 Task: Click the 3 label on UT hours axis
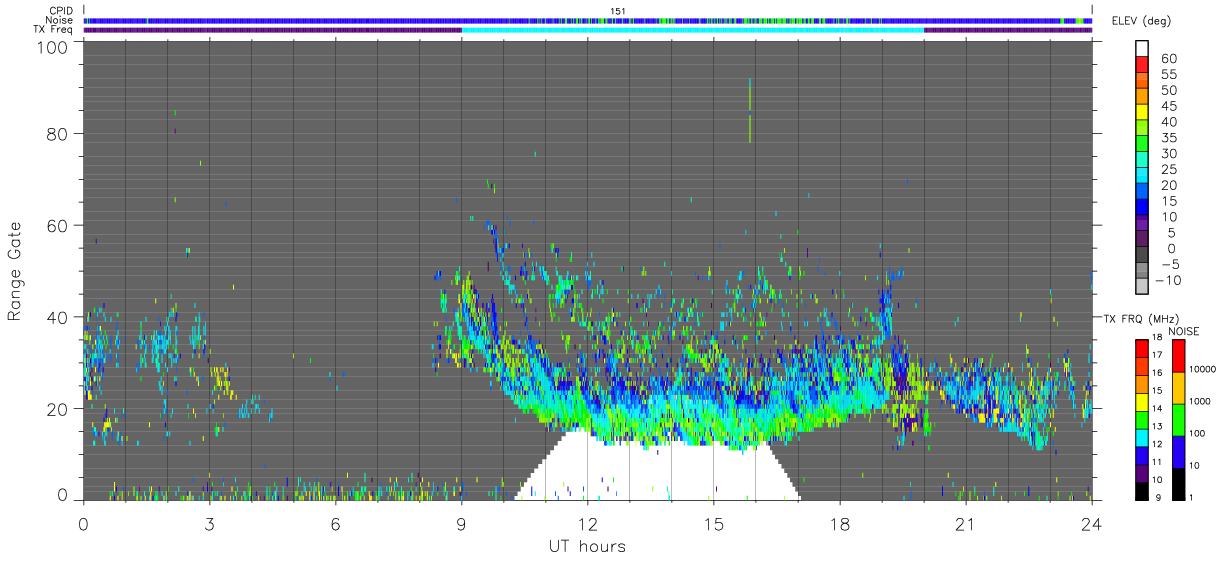click(209, 523)
